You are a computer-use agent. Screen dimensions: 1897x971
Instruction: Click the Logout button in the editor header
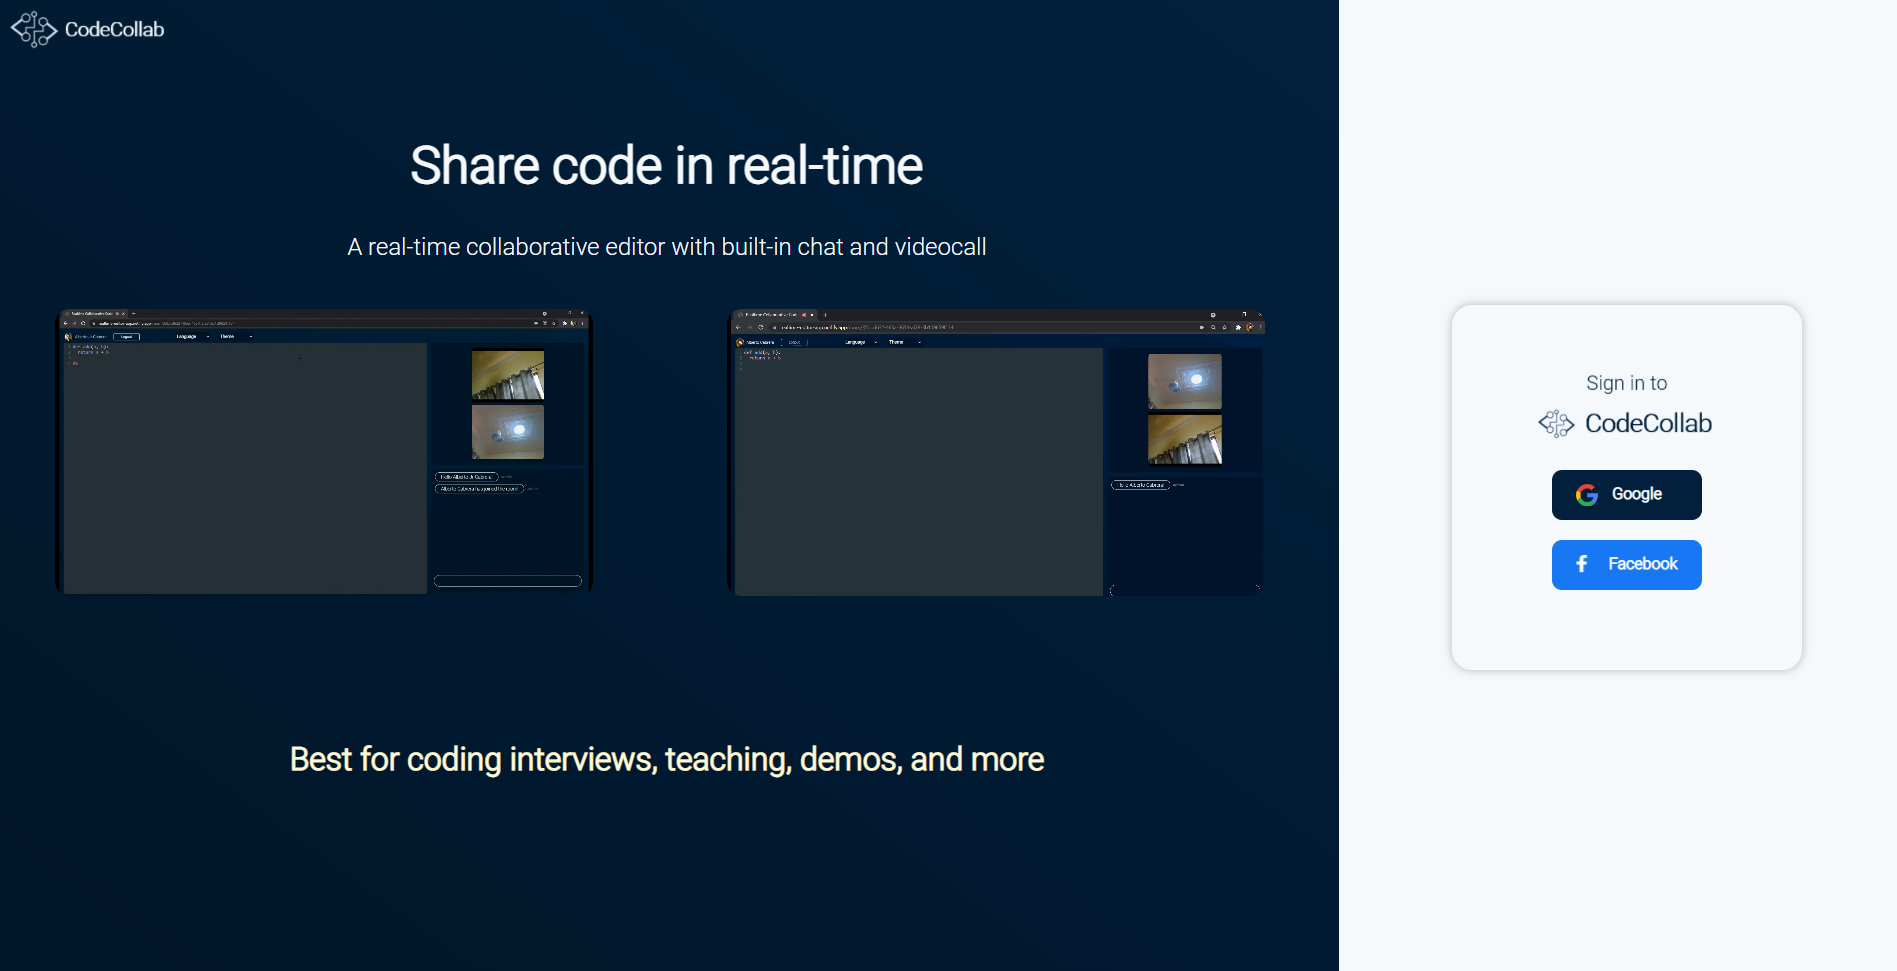click(126, 337)
